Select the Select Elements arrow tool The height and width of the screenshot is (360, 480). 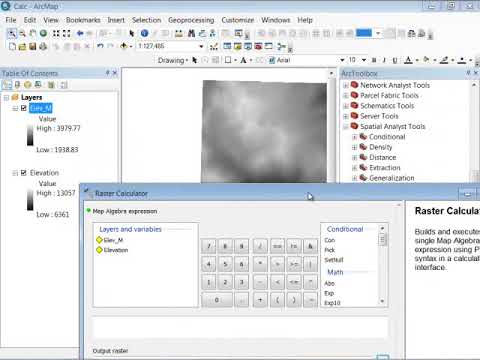pyautogui.click(x=132, y=33)
